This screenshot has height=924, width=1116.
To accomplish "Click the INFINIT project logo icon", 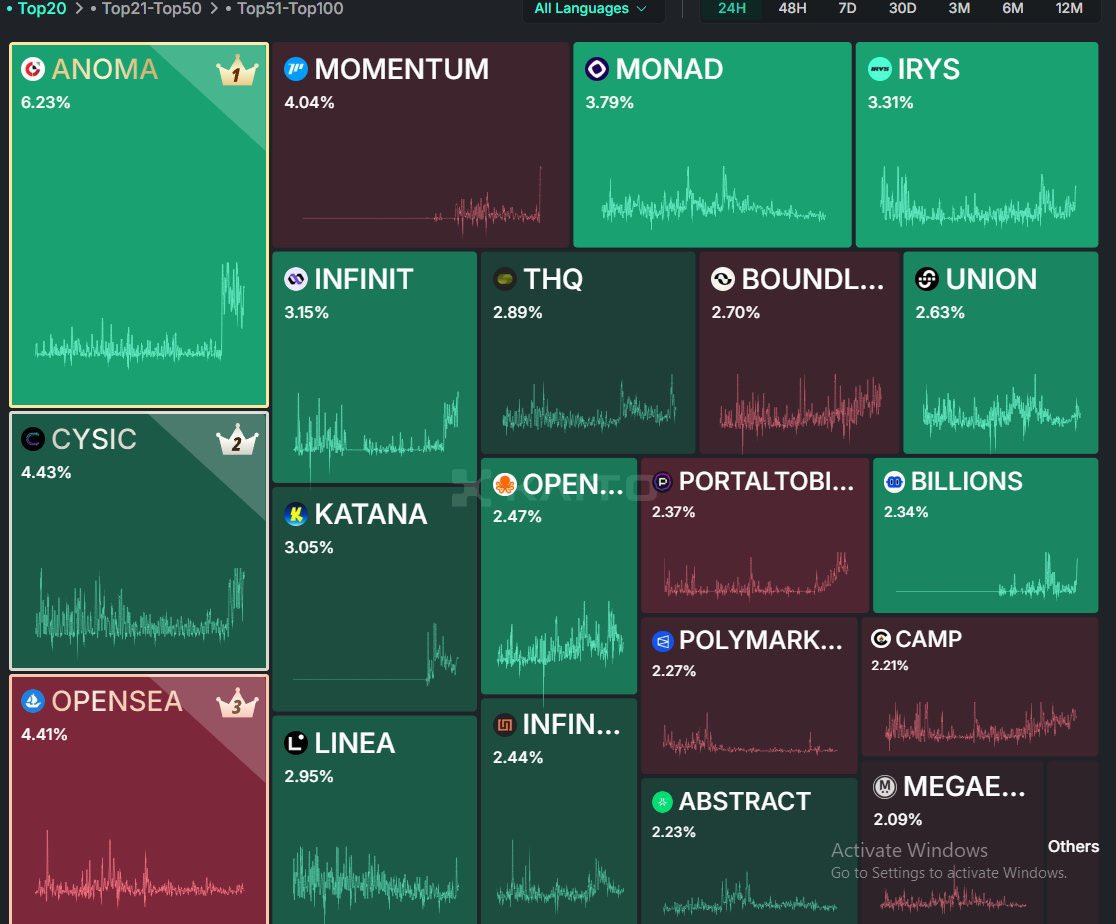I will pyautogui.click(x=295, y=279).
